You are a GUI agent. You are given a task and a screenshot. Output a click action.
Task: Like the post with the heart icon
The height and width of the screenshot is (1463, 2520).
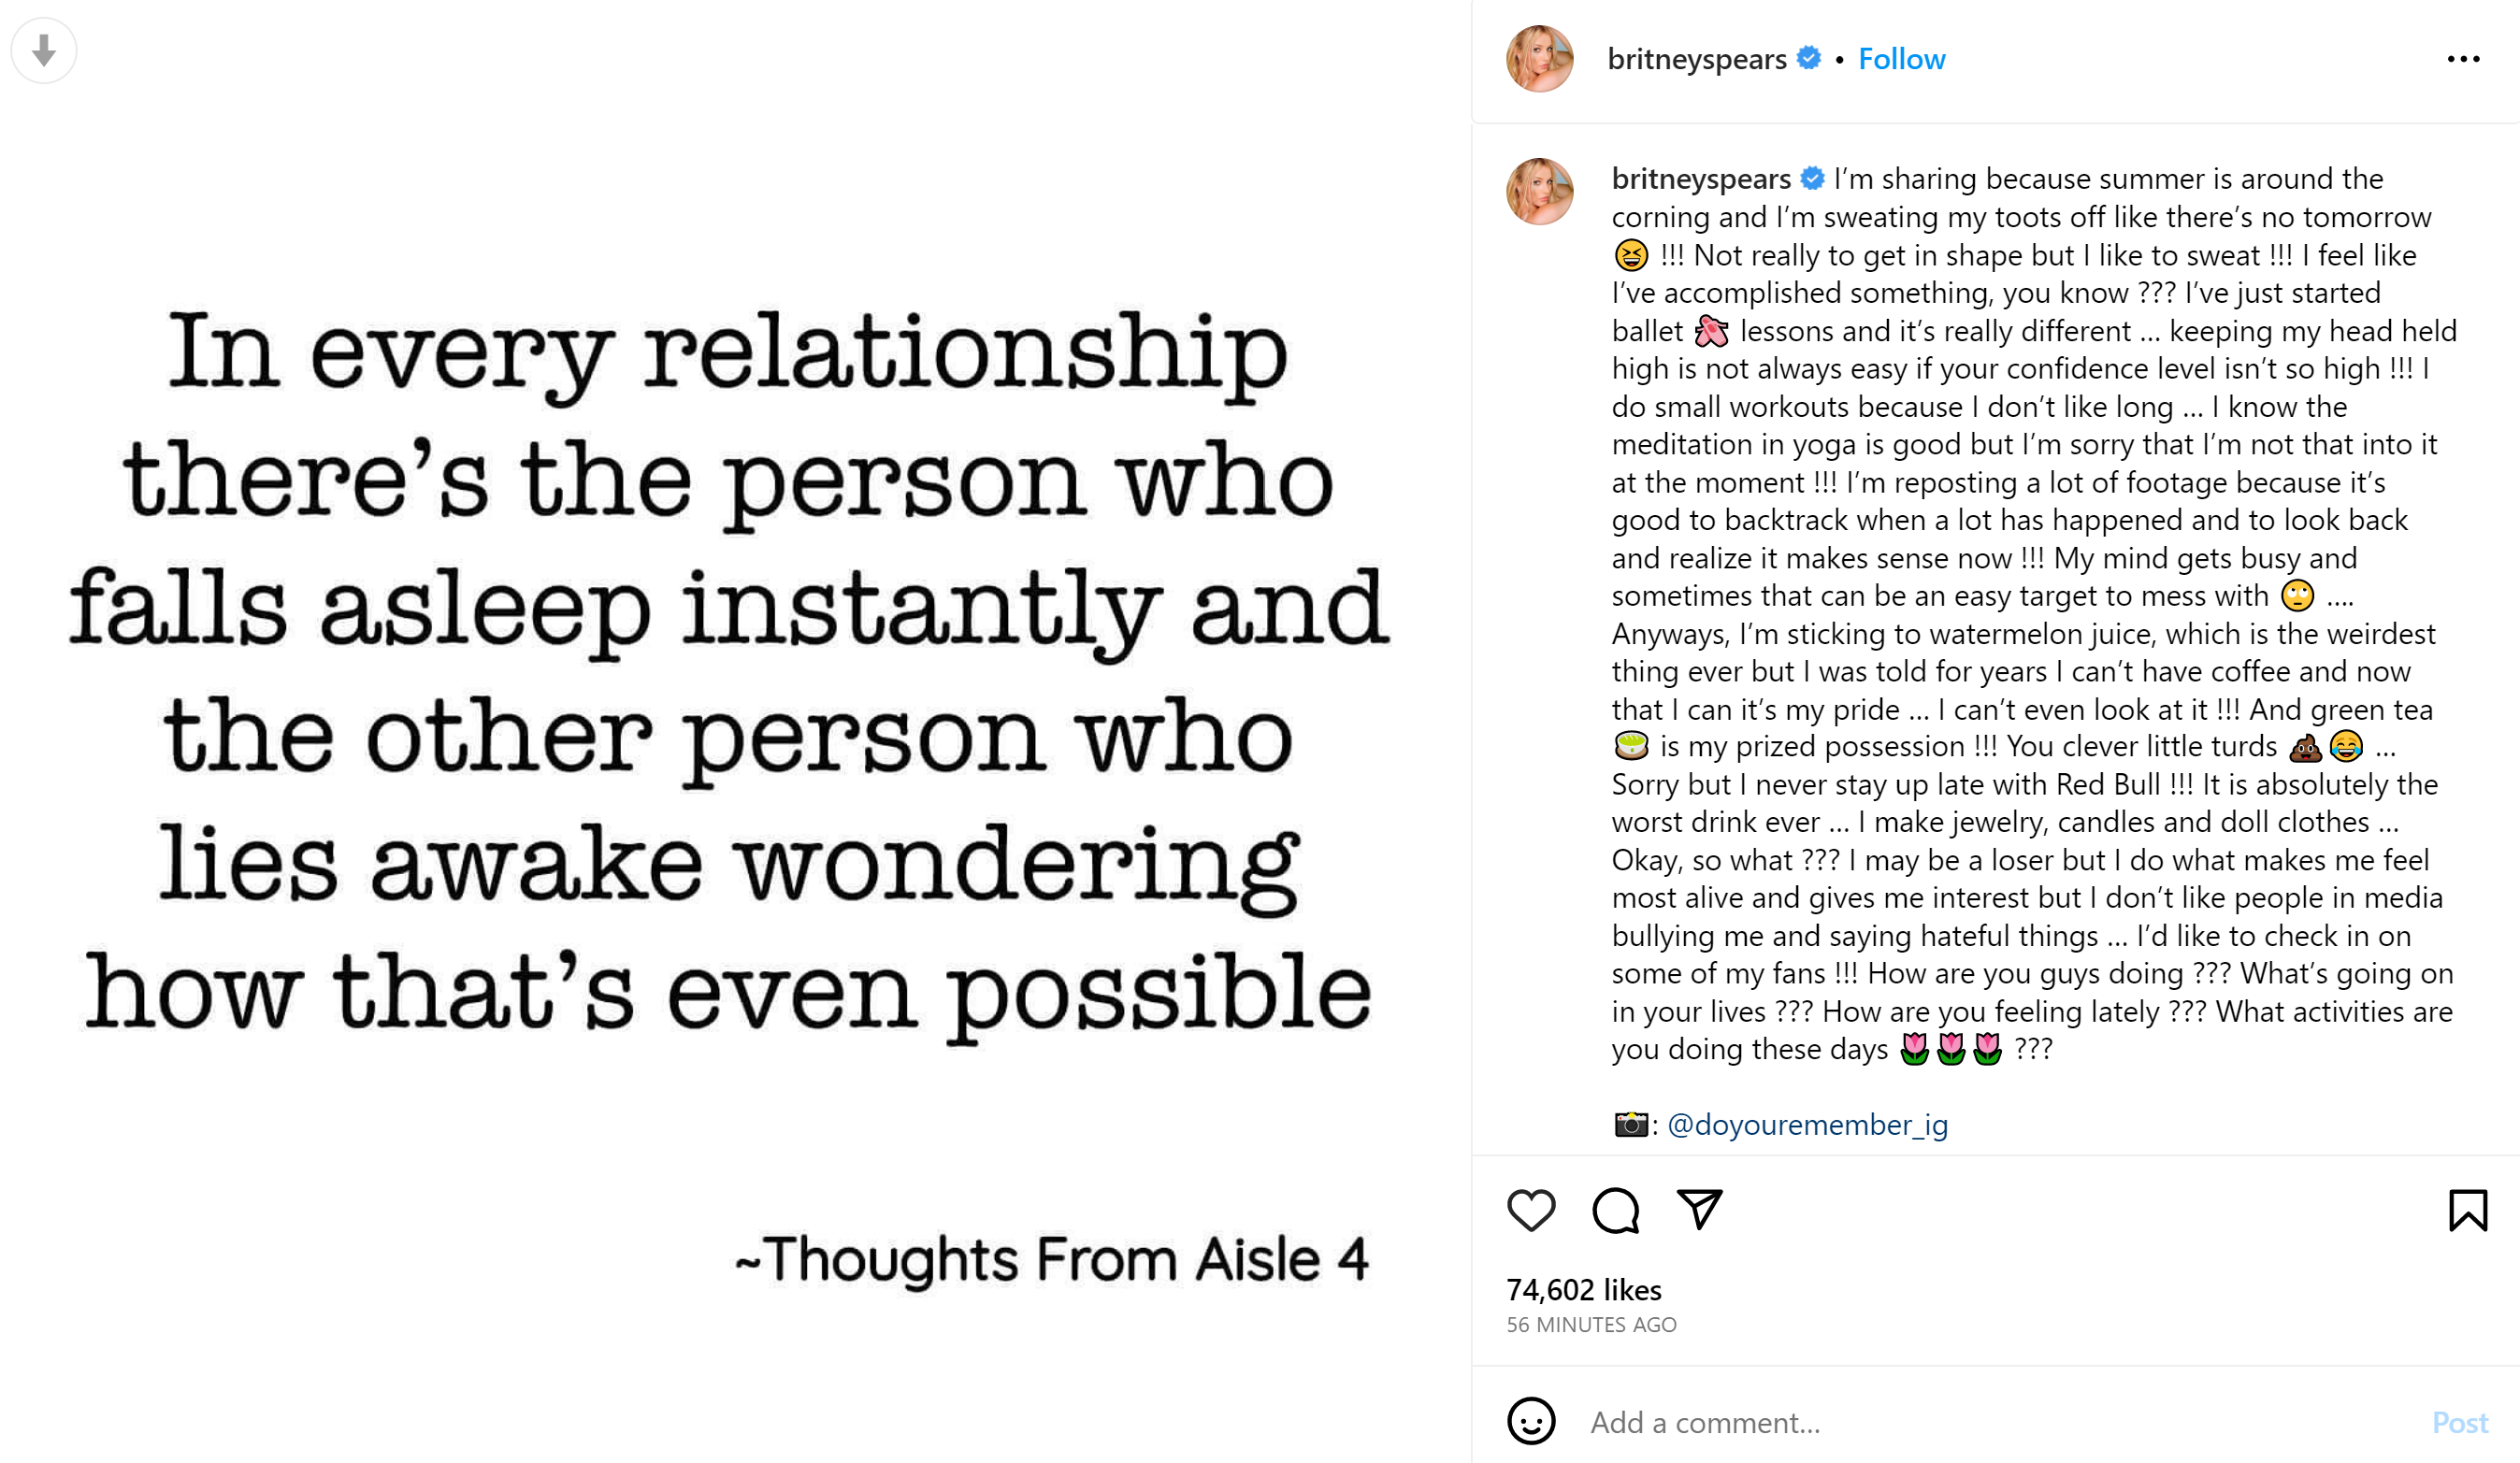(1531, 1210)
